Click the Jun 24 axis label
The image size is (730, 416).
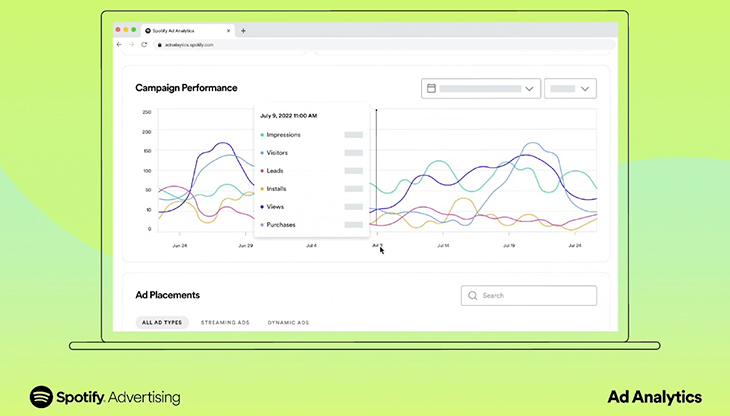(180, 246)
